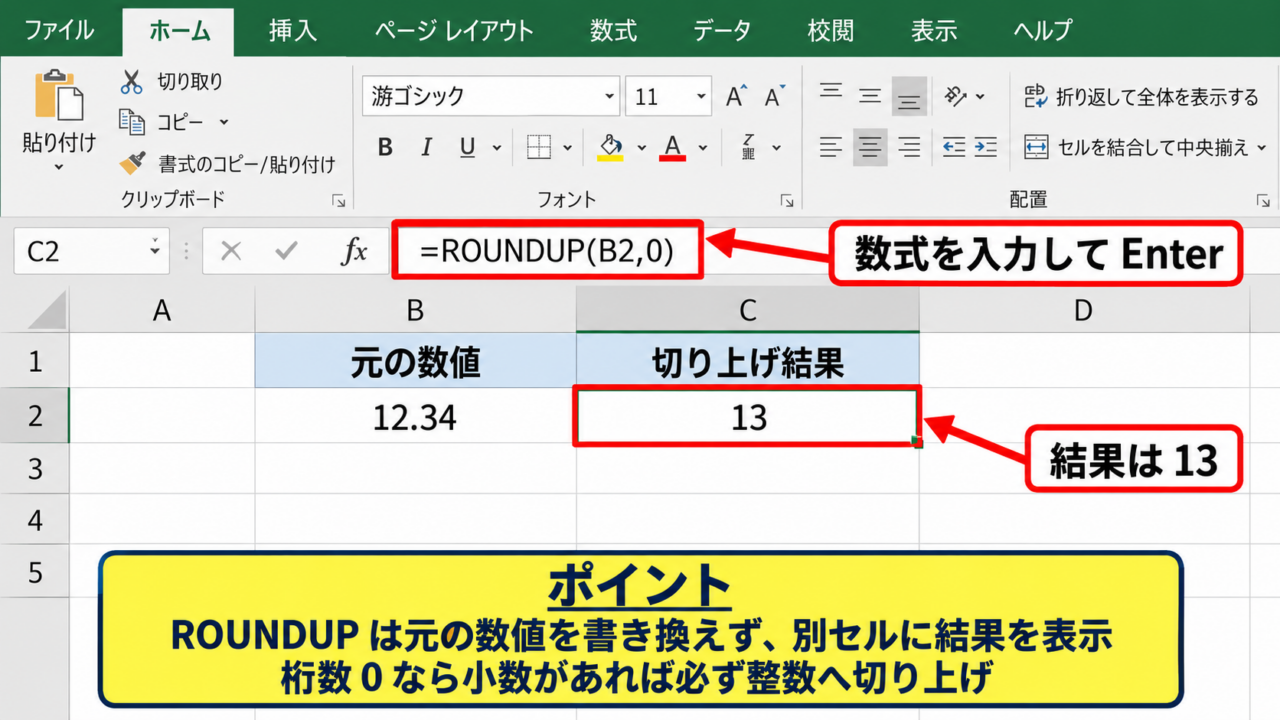The height and width of the screenshot is (720, 1280).
Task: Click the Copy icon
Action: [x=132, y=122]
